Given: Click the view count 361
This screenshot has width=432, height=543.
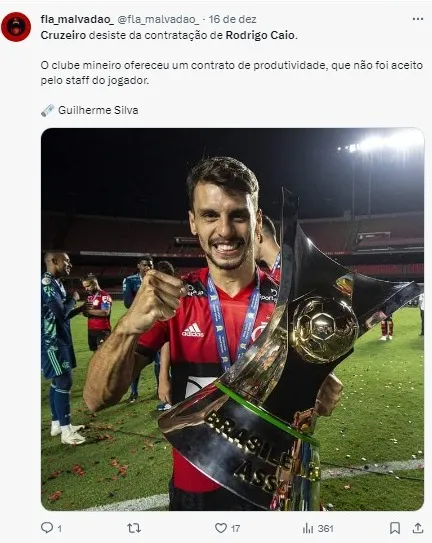Looking at the screenshot, I should pos(325,529).
